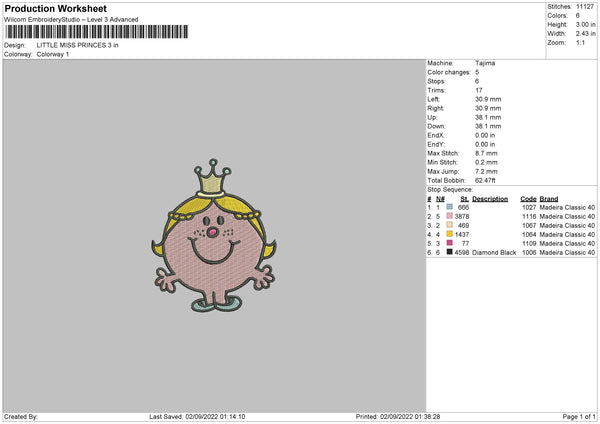Click the design name 'LITTLE MISS PRINCES 3 in'
Image resolution: width=600 pixels, height=424 pixels.
click(x=77, y=45)
